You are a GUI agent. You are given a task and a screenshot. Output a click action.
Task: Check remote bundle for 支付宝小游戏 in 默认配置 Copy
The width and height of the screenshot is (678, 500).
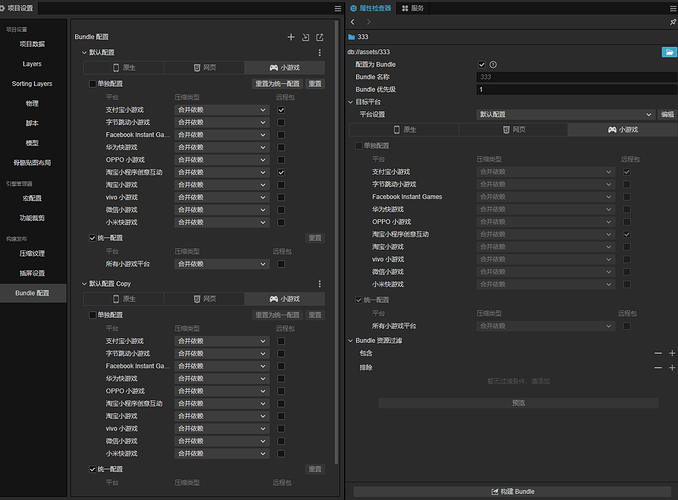click(281, 341)
